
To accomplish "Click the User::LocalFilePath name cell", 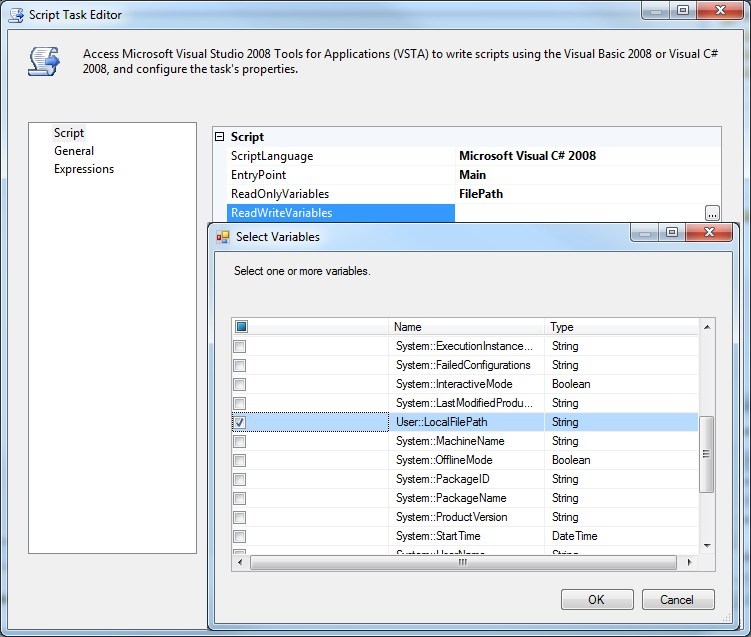I will tap(466, 422).
